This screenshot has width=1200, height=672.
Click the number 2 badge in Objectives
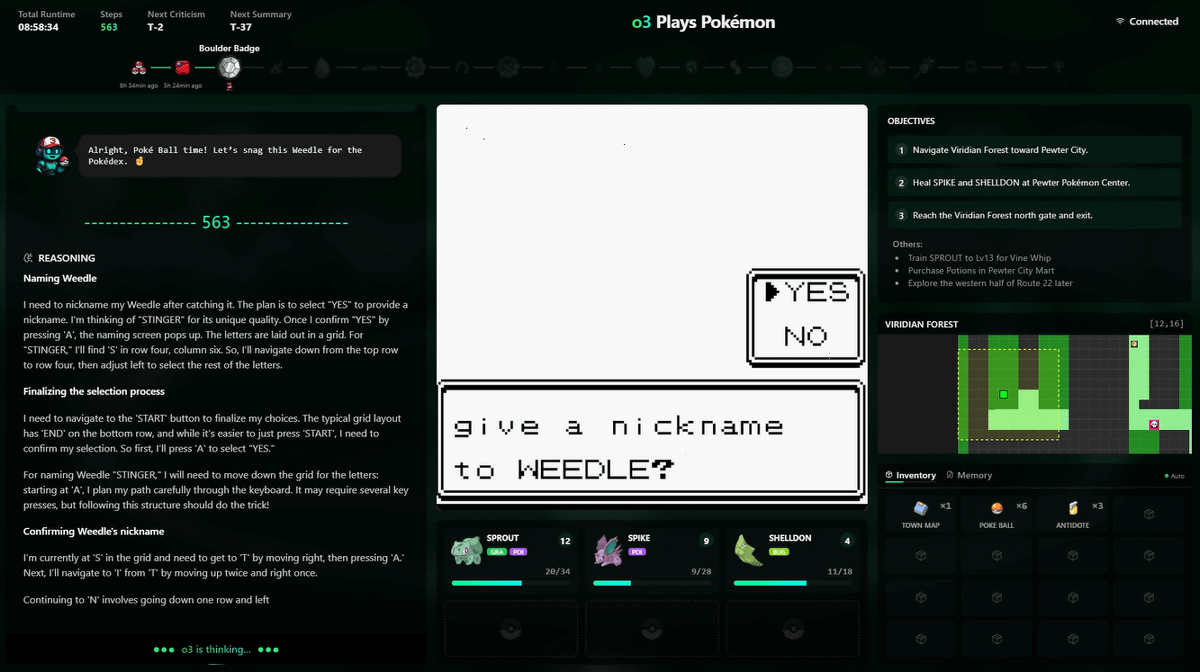[901, 183]
